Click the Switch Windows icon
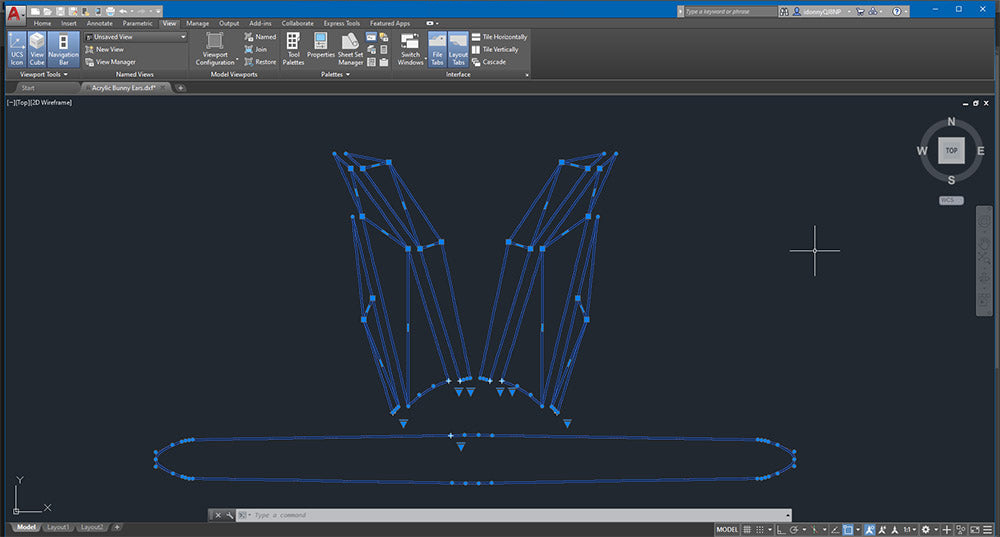 pyautogui.click(x=410, y=48)
